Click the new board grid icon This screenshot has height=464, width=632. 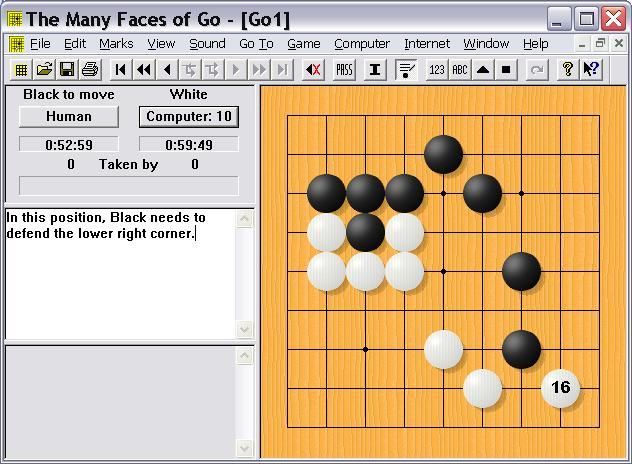click(x=20, y=69)
